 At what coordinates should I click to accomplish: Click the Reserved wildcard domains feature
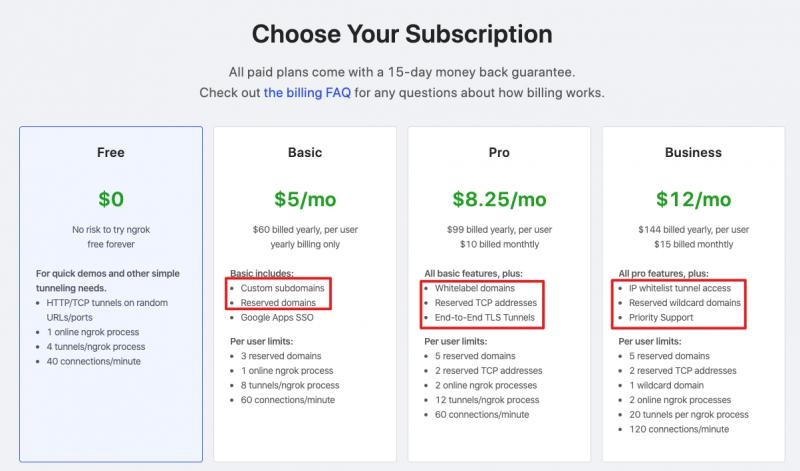[x=685, y=303]
